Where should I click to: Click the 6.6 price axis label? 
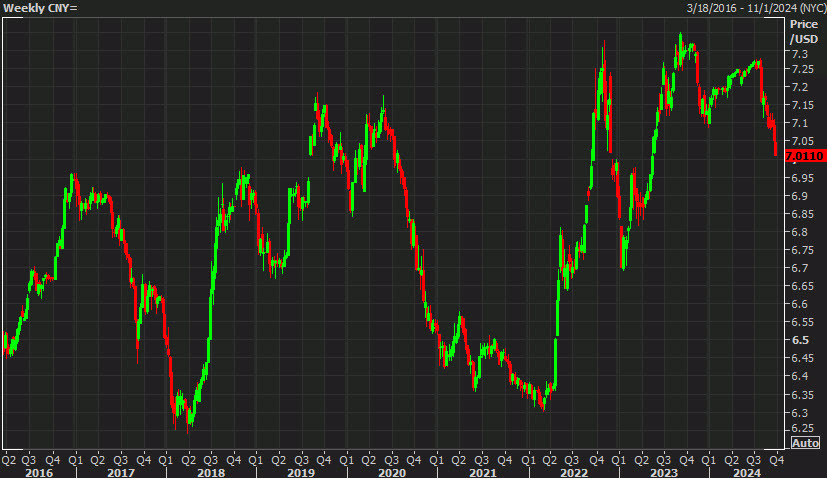click(x=800, y=304)
